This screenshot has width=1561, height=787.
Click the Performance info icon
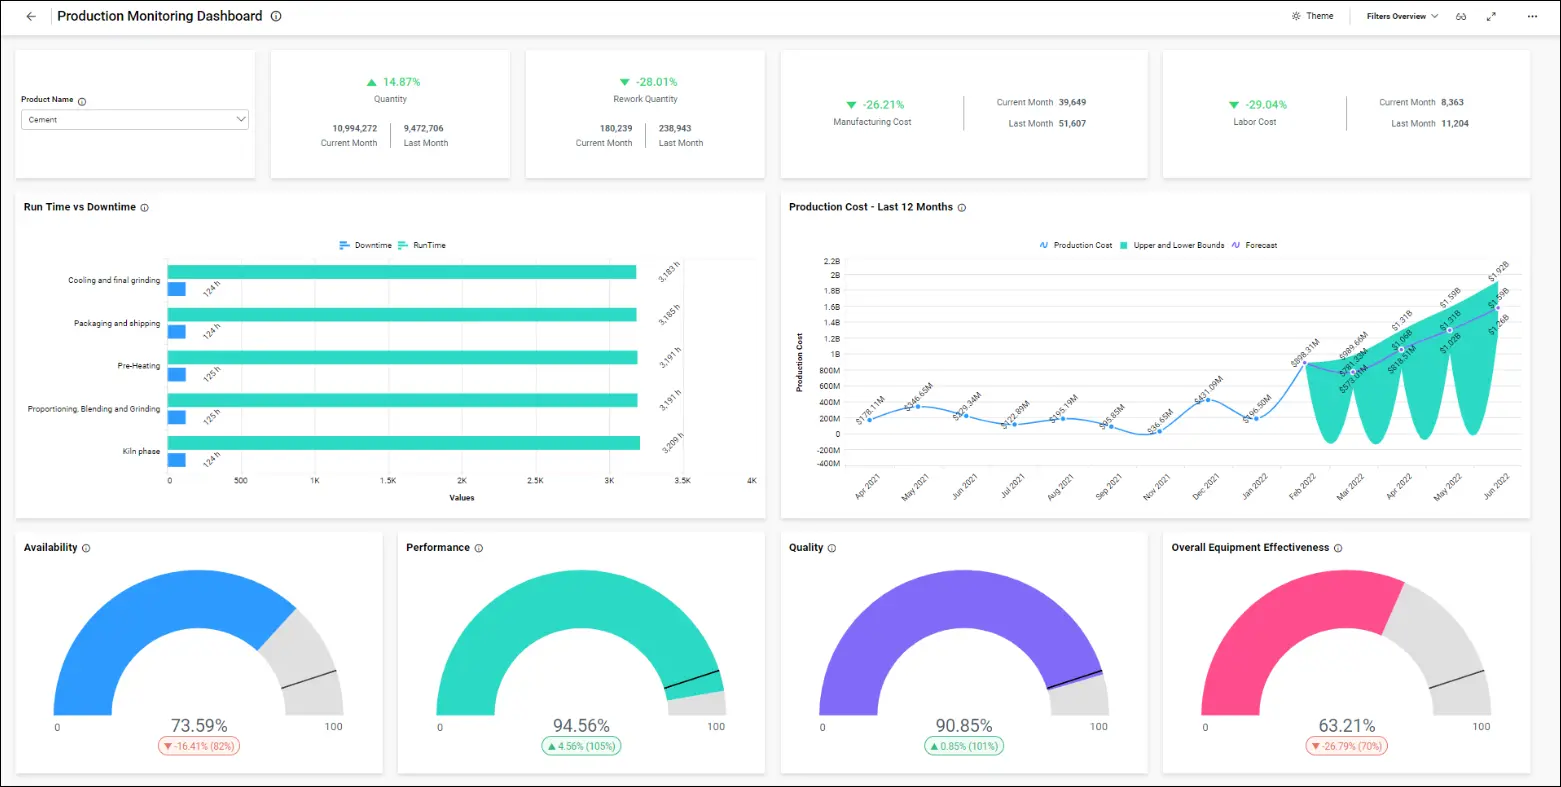coord(478,548)
